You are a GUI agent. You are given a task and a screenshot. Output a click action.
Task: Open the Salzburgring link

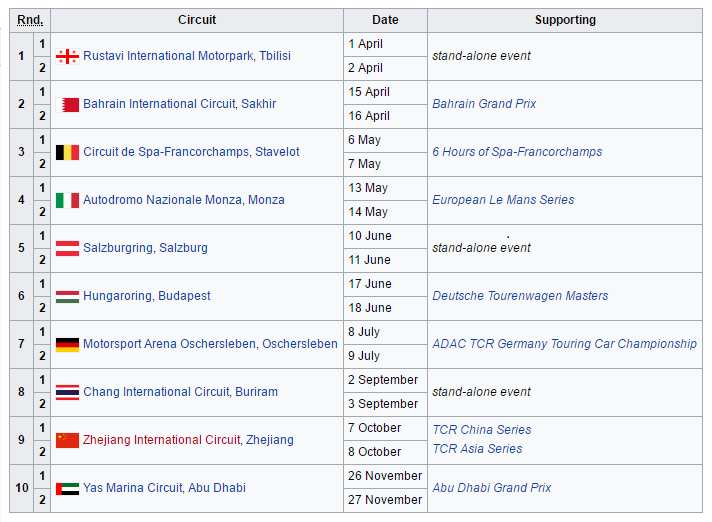coord(118,248)
